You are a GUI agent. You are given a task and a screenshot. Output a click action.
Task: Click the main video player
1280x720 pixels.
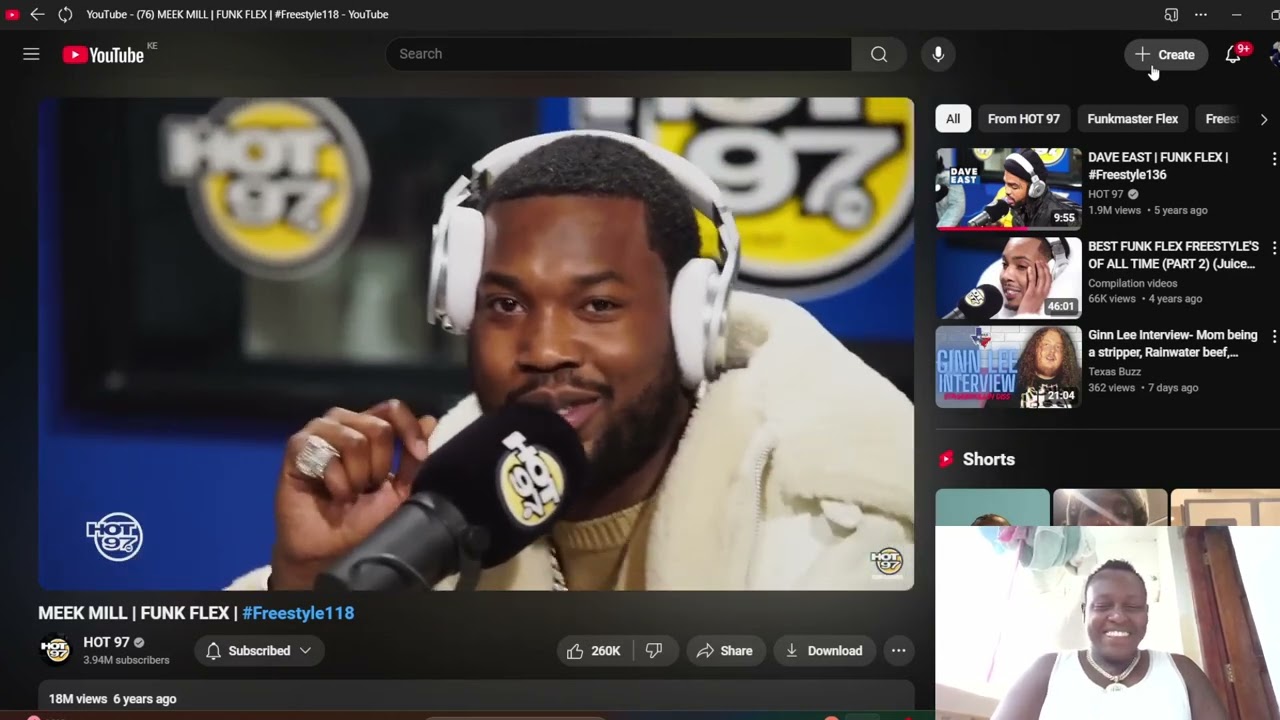click(x=476, y=344)
